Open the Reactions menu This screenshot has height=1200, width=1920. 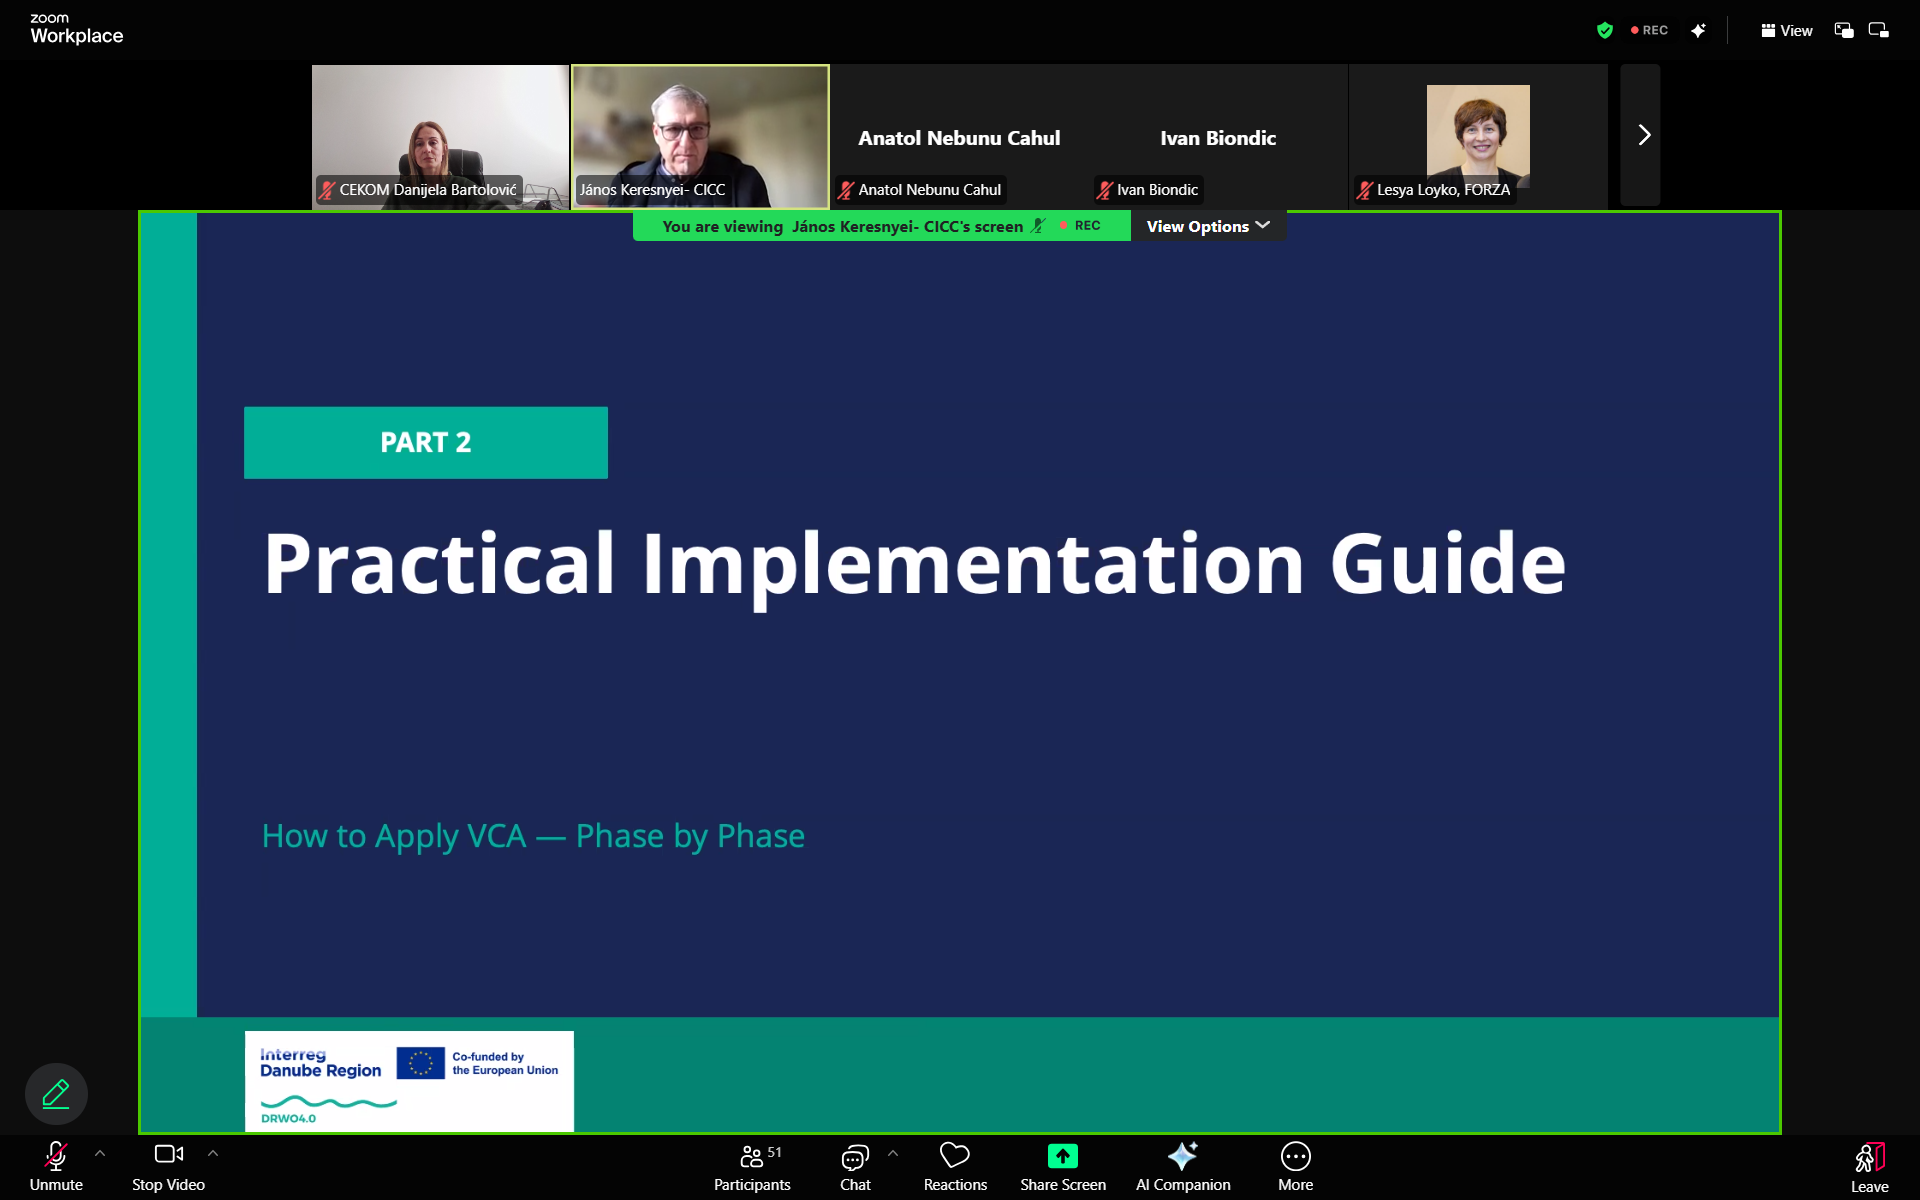pos(955,1166)
